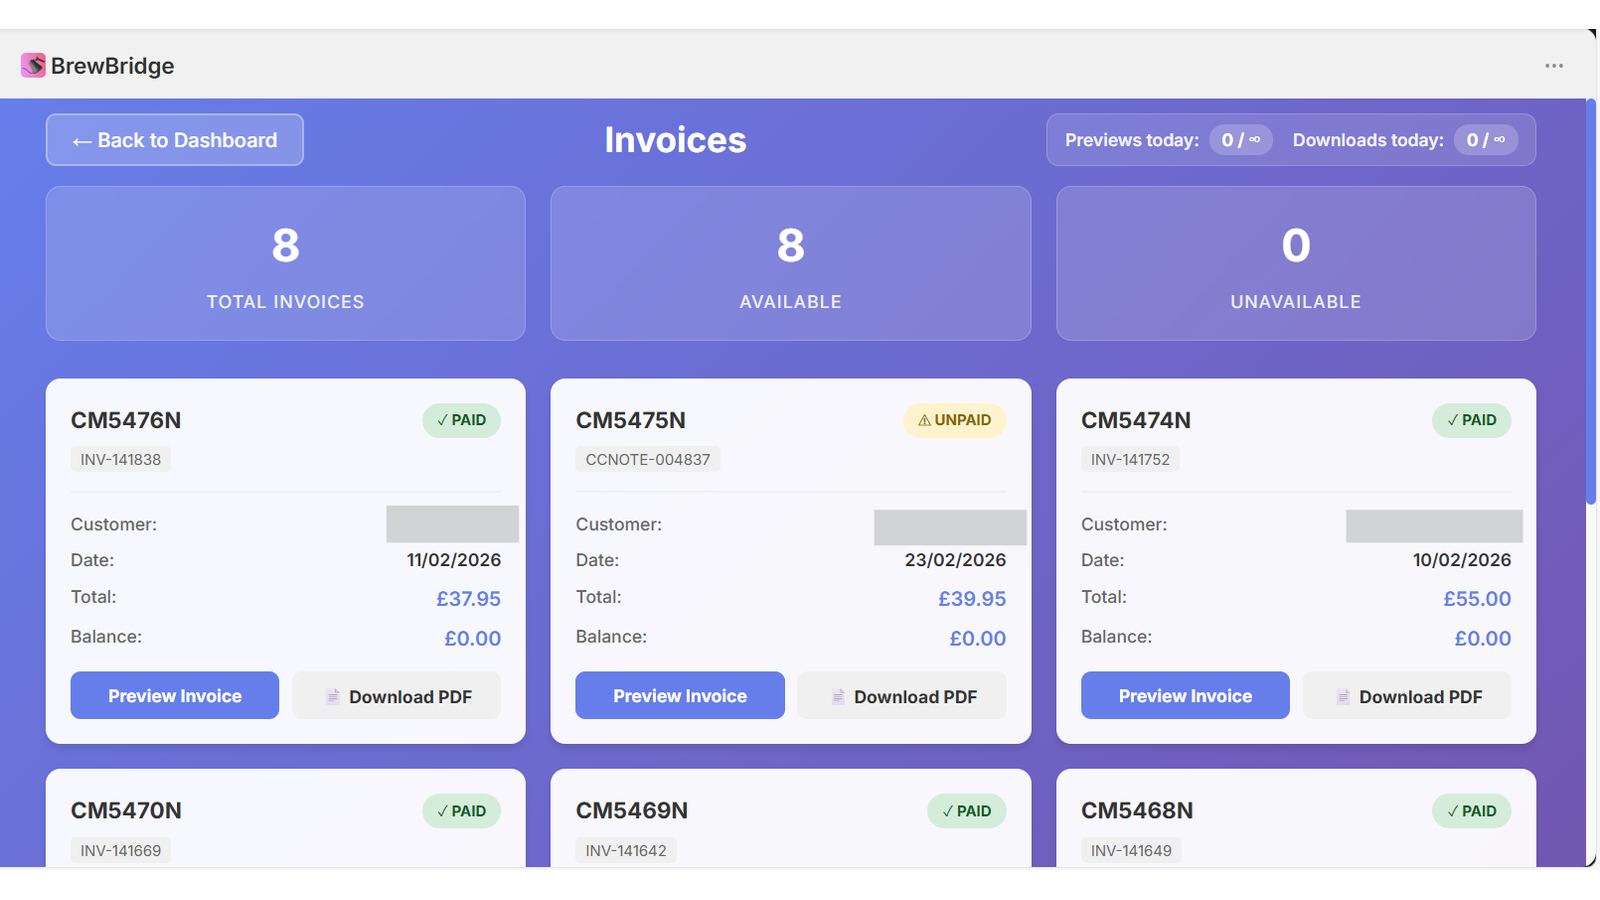The width and height of the screenshot is (1600, 900).
Task: Click the date 10/02/2026
Action: [x=1462, y=560]
